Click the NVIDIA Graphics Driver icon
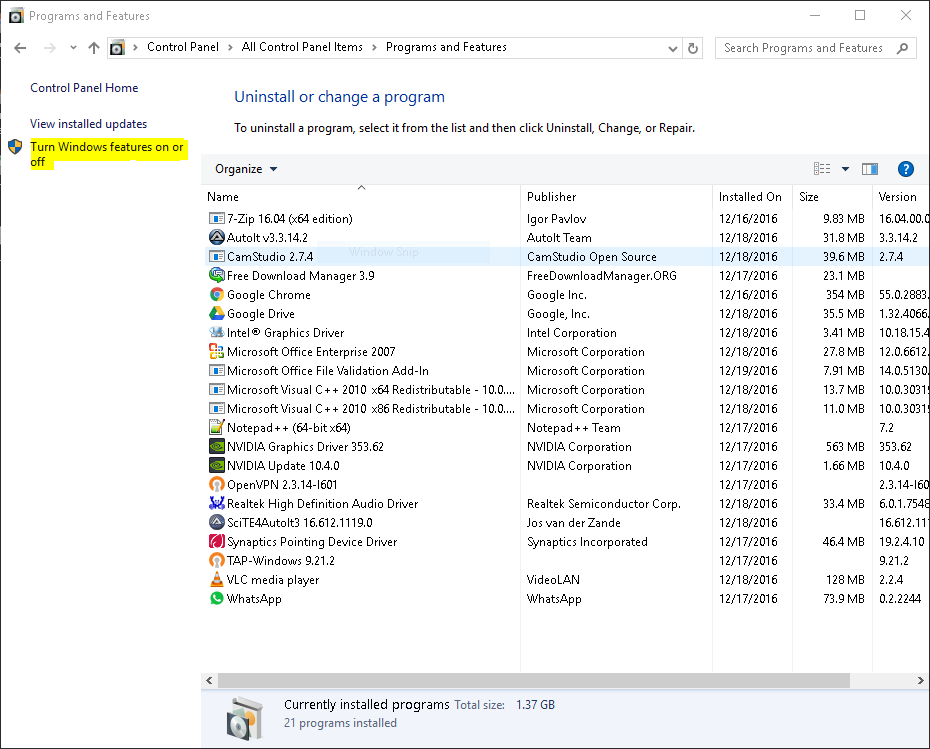The height and width of the screenshot is (749, 930). click(216, 446)
